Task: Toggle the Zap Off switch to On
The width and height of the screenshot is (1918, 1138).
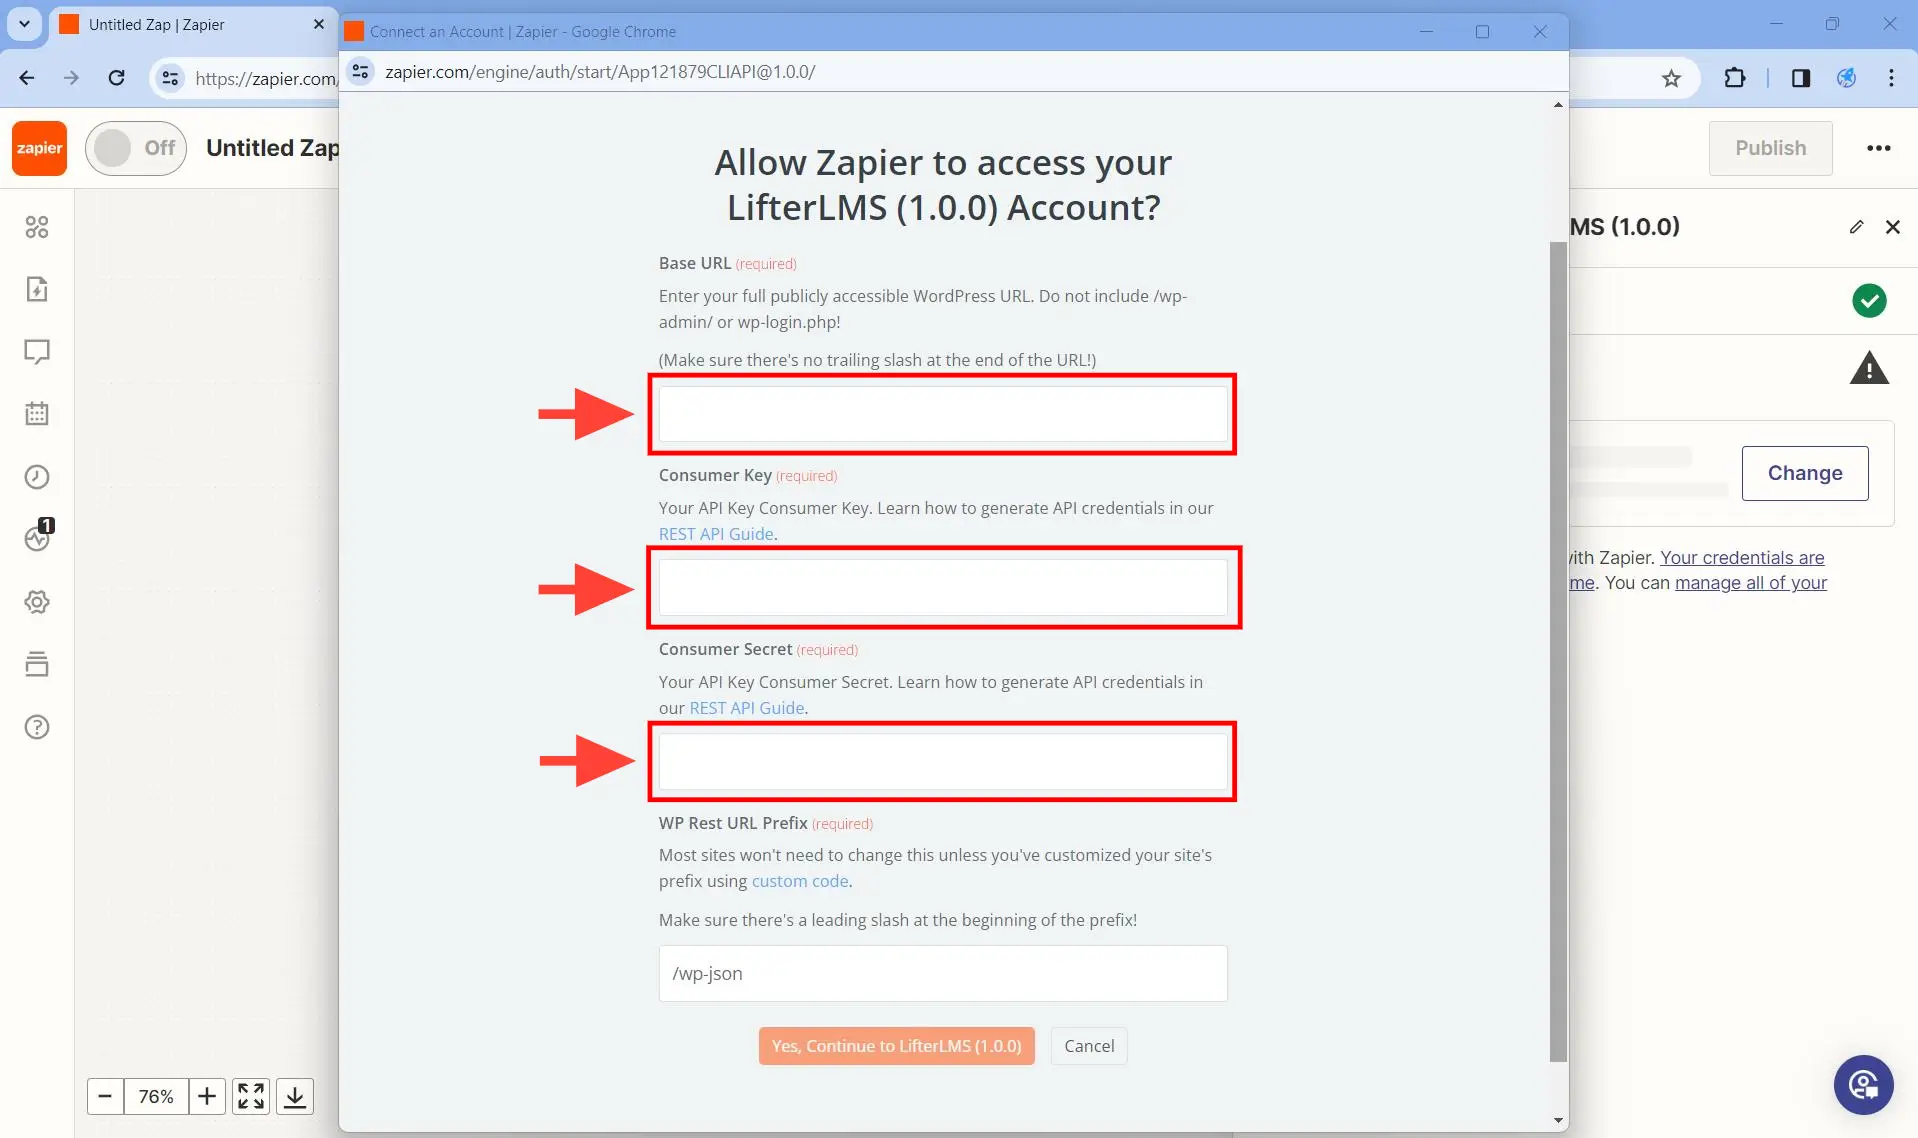Action: pos(135,147)
